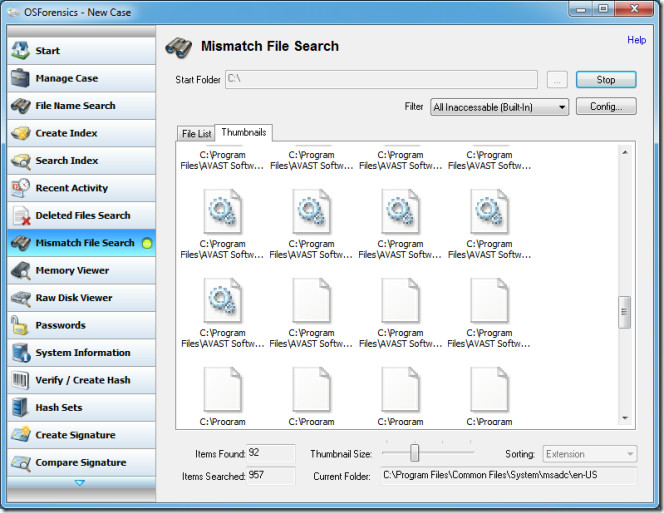Click the Recent Activity clock icon

point(20,188)
